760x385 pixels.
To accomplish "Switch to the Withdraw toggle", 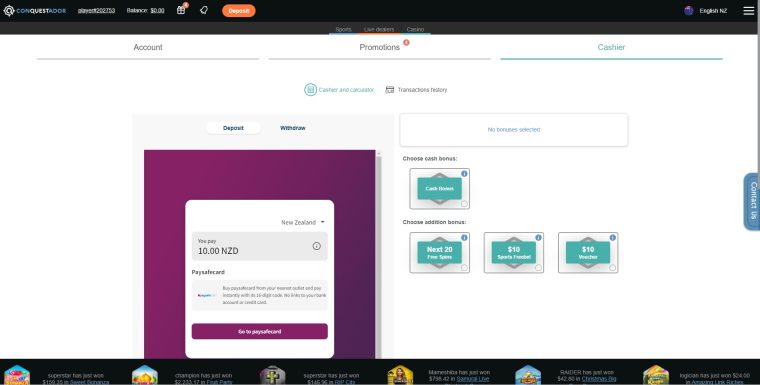I will [293, 128].
